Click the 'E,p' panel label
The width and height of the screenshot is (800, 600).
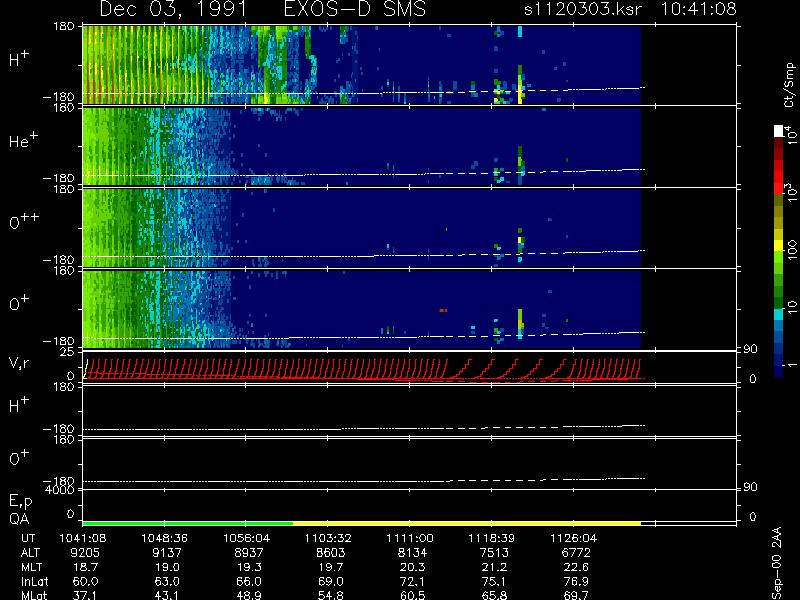20,502
